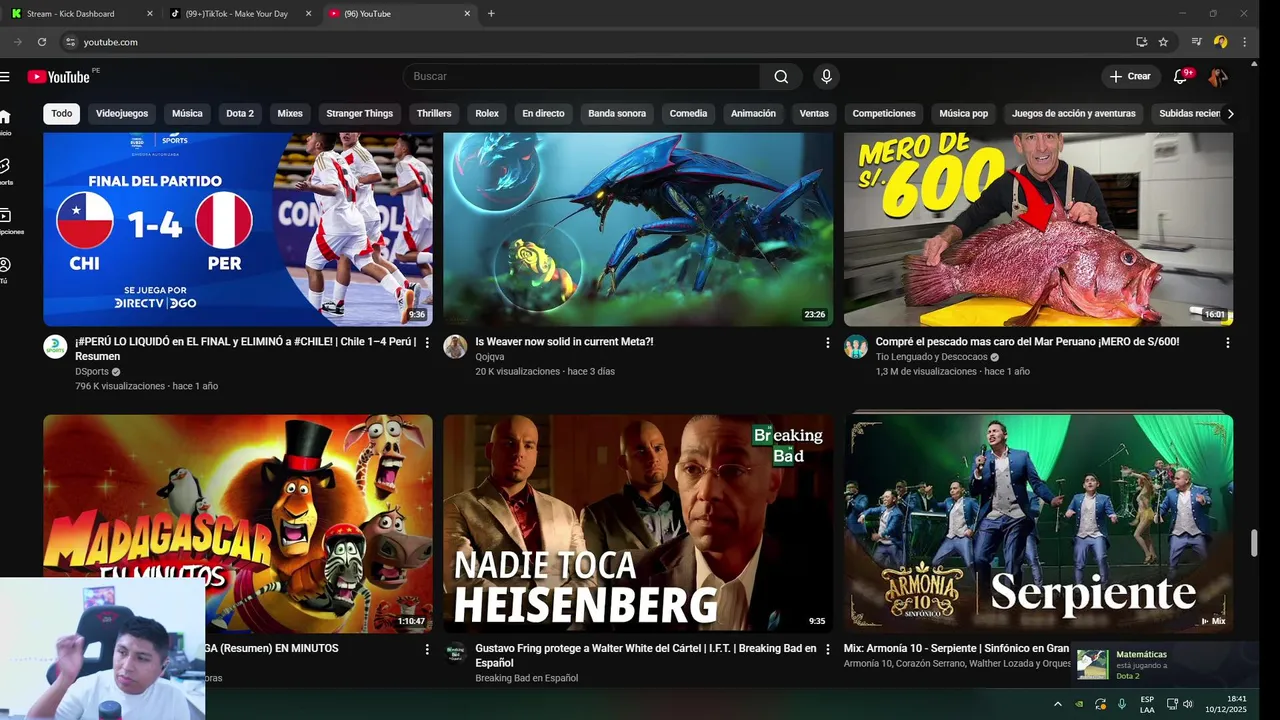The height and width of the screenshot is (720, 1280).
Task: Select the Banda sonora chip
Action: 617,114
